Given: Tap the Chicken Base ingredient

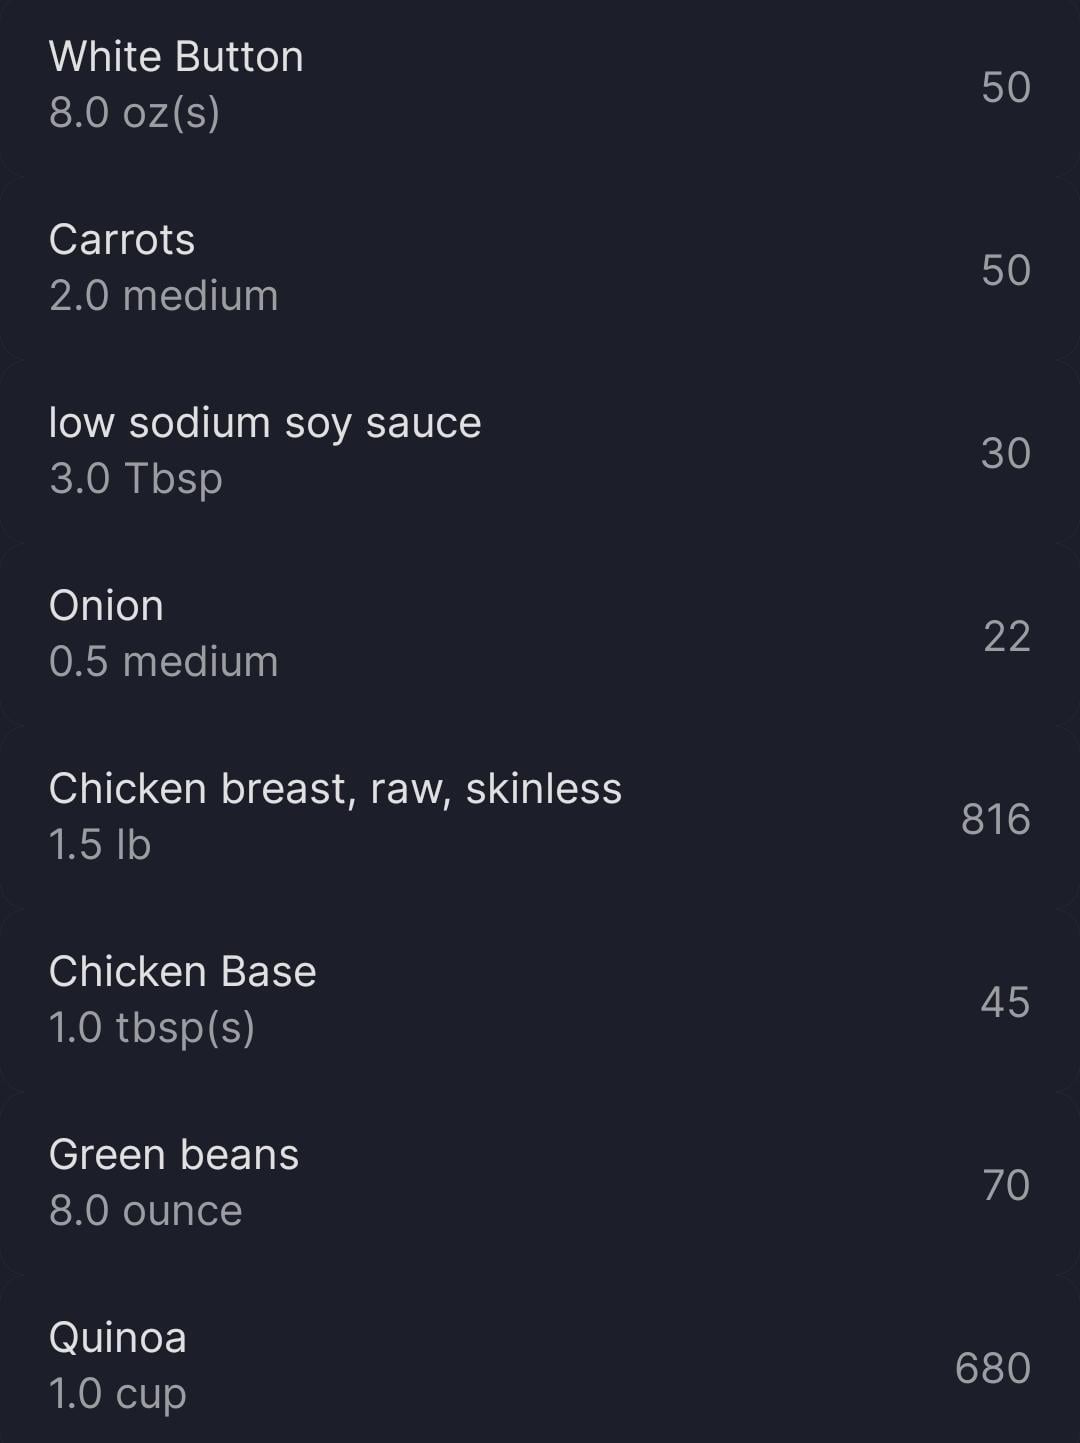Looking at the screenshot, I should [x=182, y=972].
